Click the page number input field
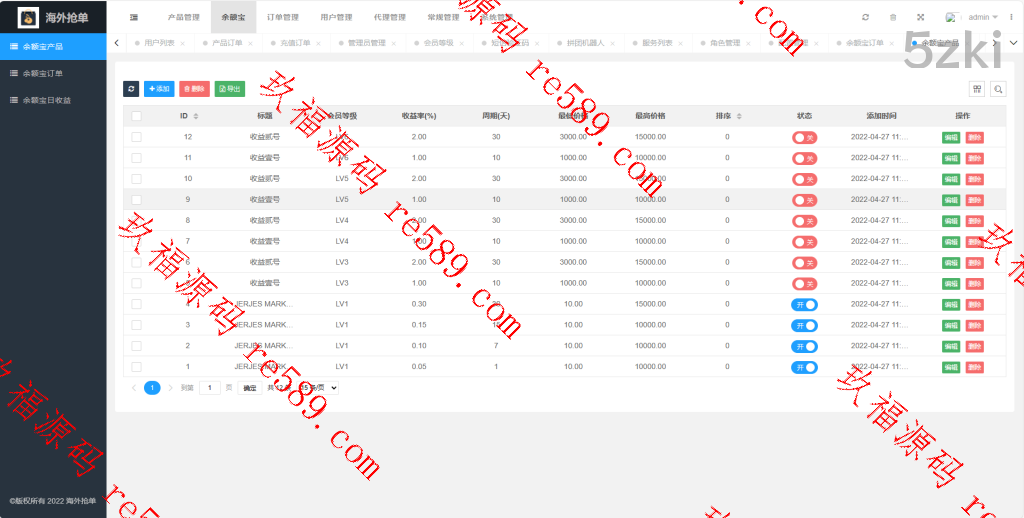 click(x=210, y=387)
